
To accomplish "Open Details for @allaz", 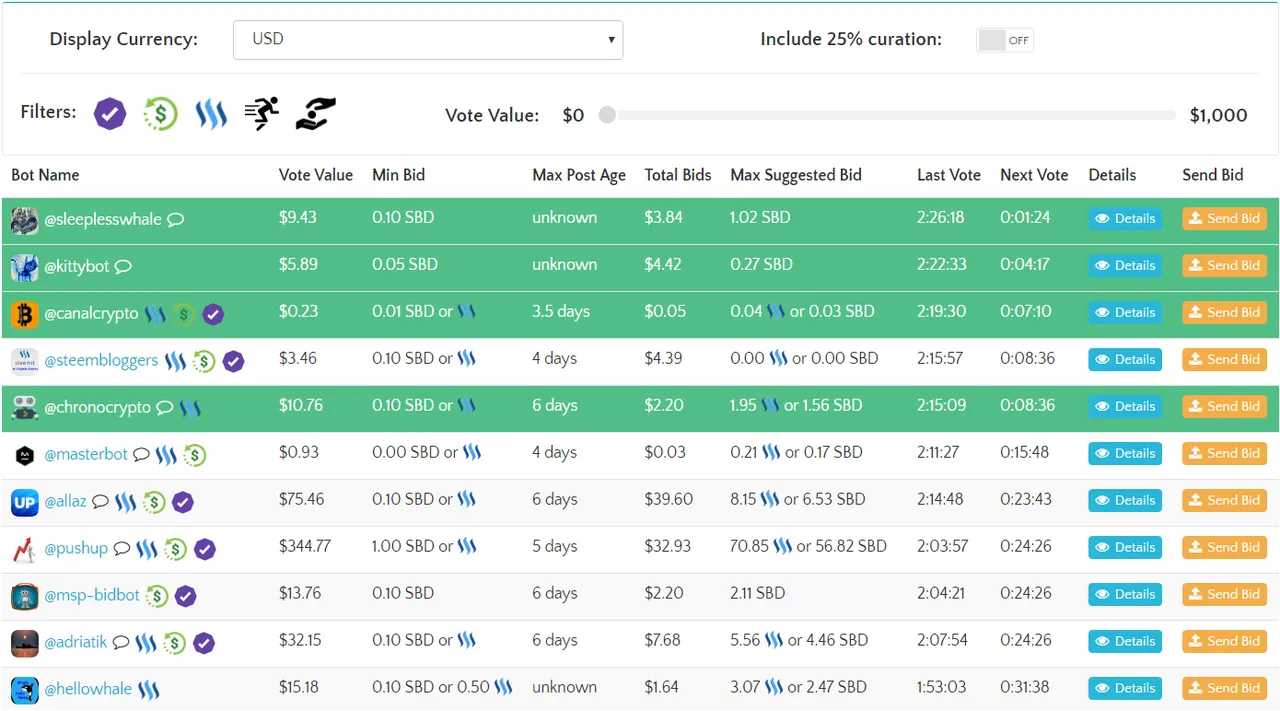I will tap(1125, 500).
